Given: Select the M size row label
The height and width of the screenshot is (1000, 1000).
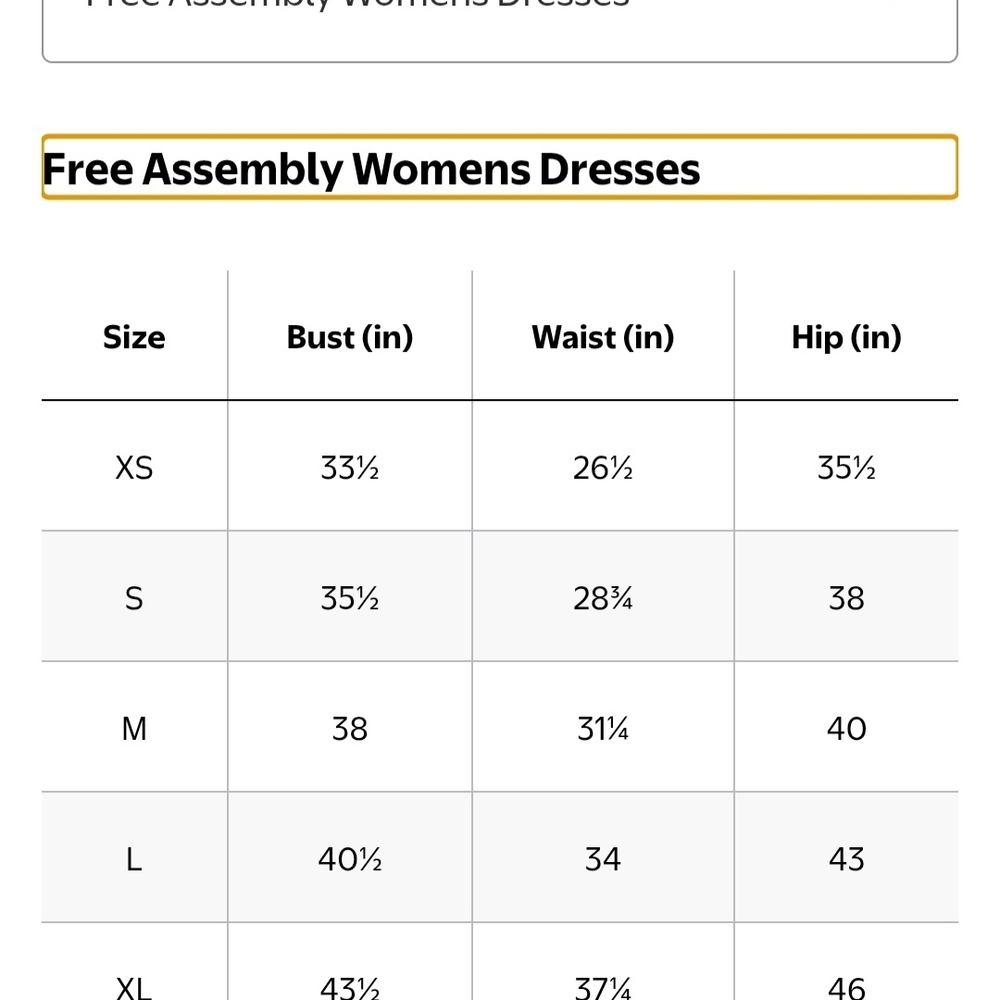Looking at the screenshot, I should [134, 728].
